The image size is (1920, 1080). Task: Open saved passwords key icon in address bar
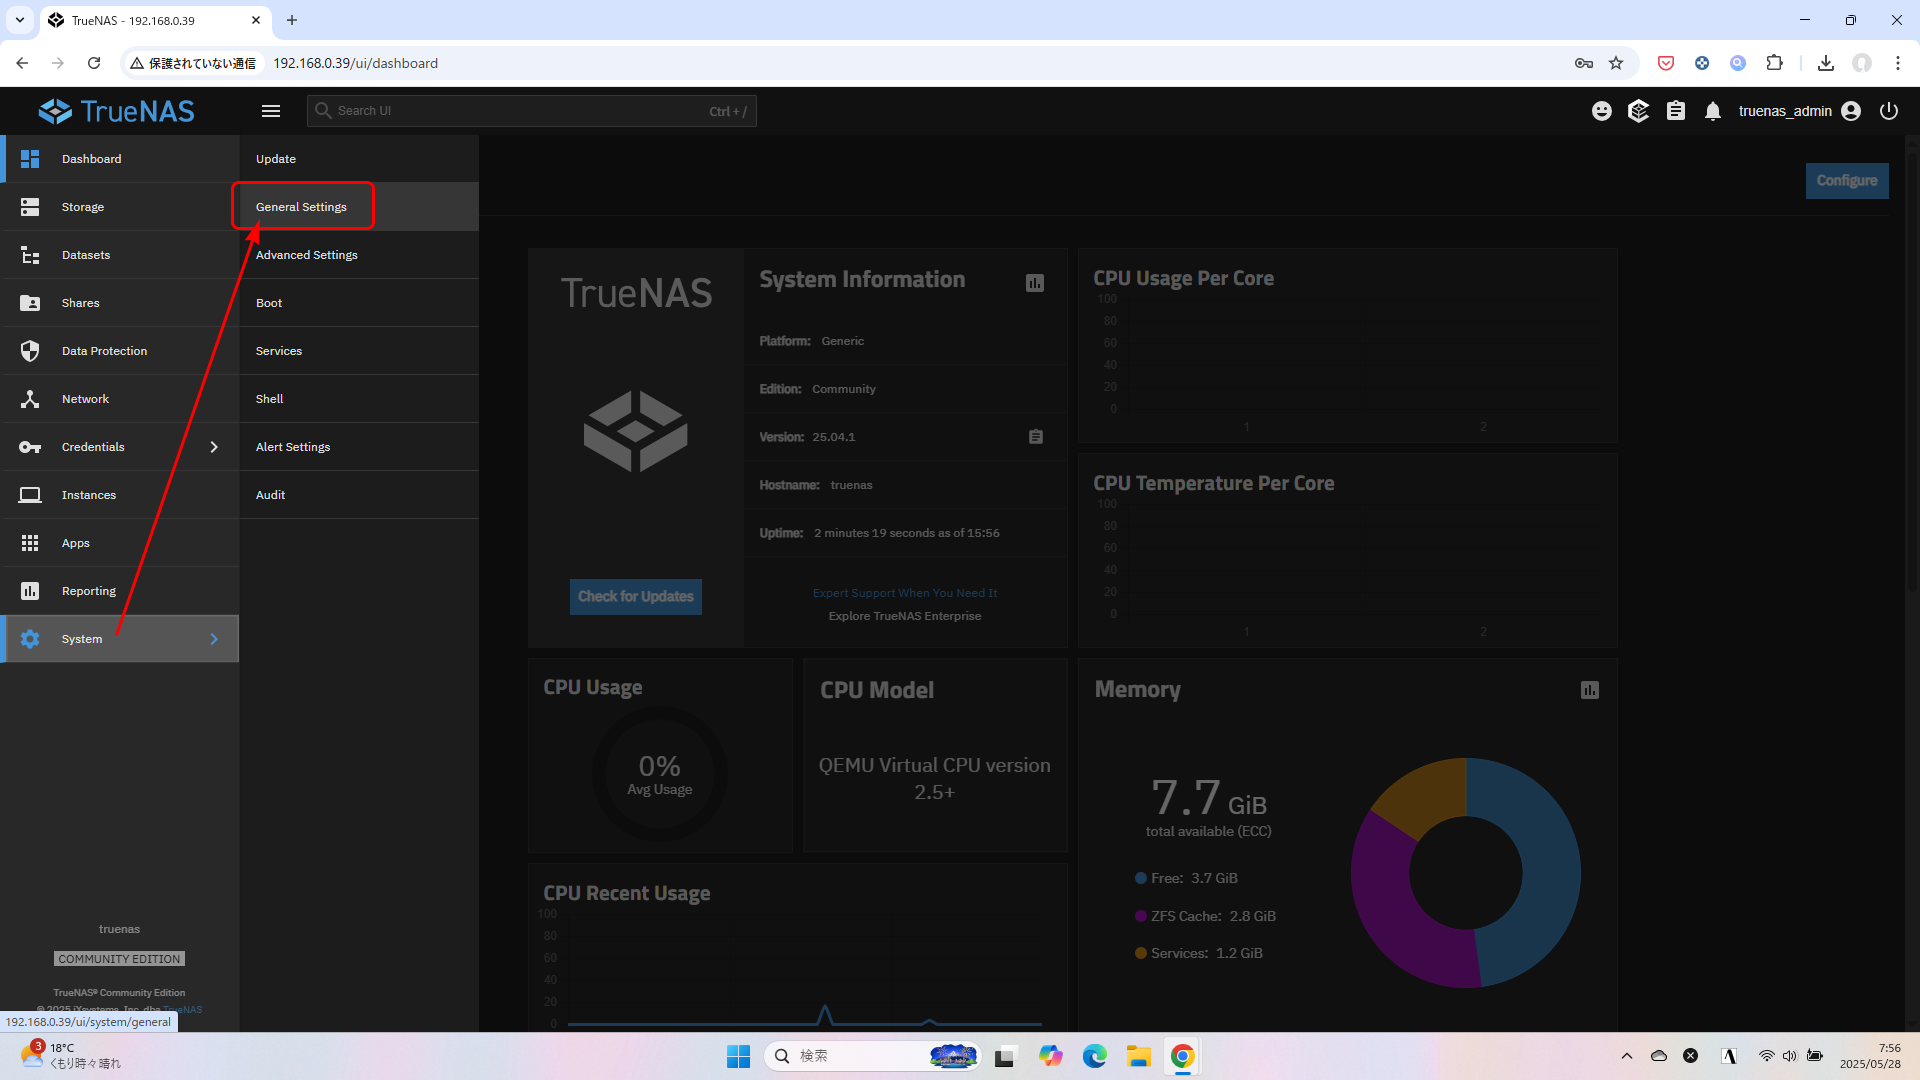tap(1584, 63)
